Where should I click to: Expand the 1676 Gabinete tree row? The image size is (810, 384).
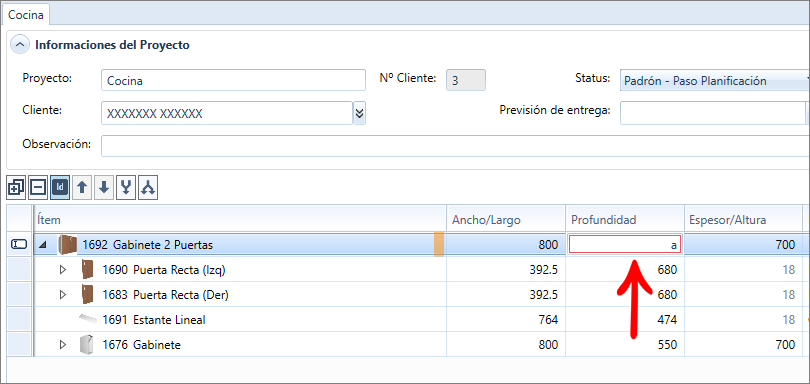(x=63, y=345)
